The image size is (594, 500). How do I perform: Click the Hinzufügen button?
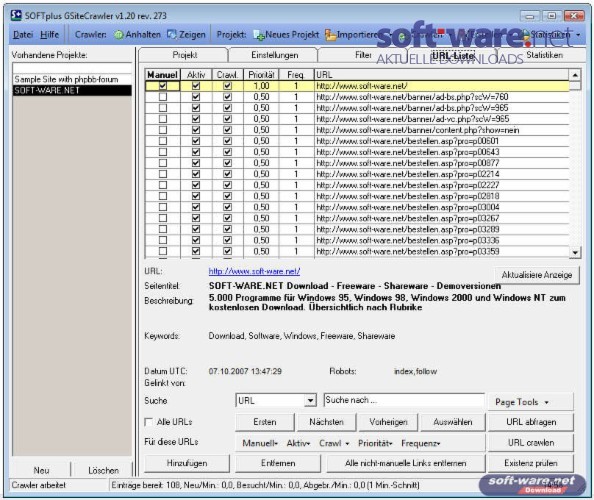click(x=187, y=463)
